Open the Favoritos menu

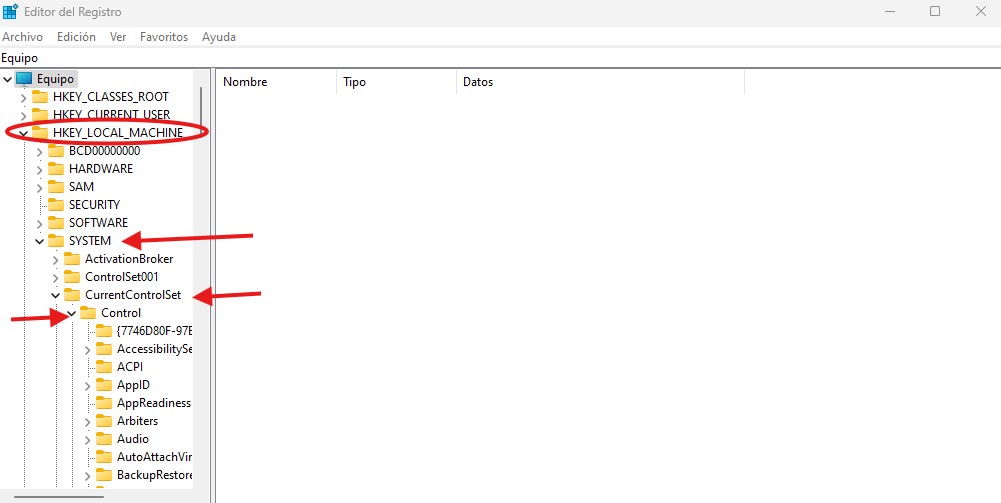pos(164,37)
